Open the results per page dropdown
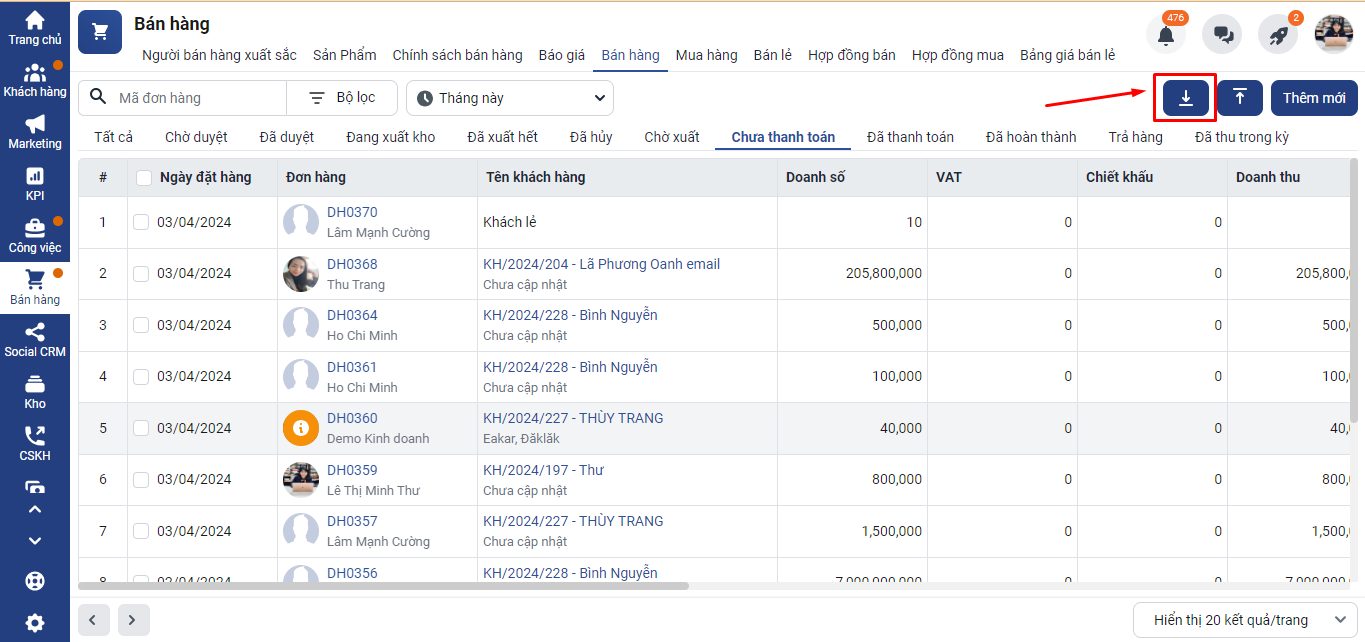The height and width of the screenshot is (642, 1365). click(1245, 620)
